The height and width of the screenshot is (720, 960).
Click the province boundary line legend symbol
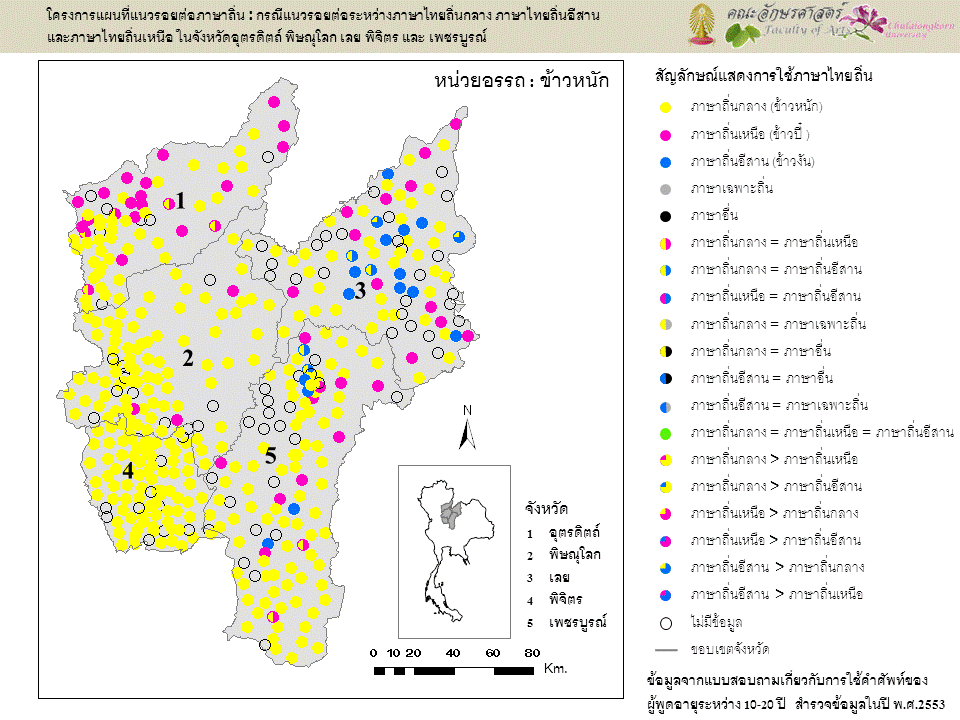point(664,649)
